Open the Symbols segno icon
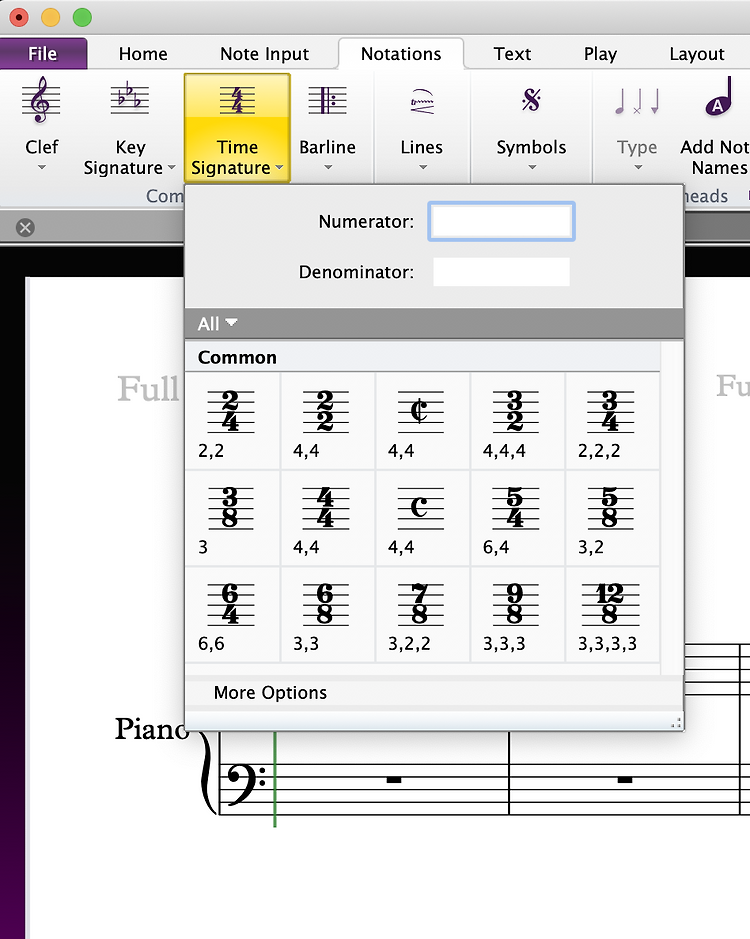This screenshot has width=750, height=939. coord(531,99)
